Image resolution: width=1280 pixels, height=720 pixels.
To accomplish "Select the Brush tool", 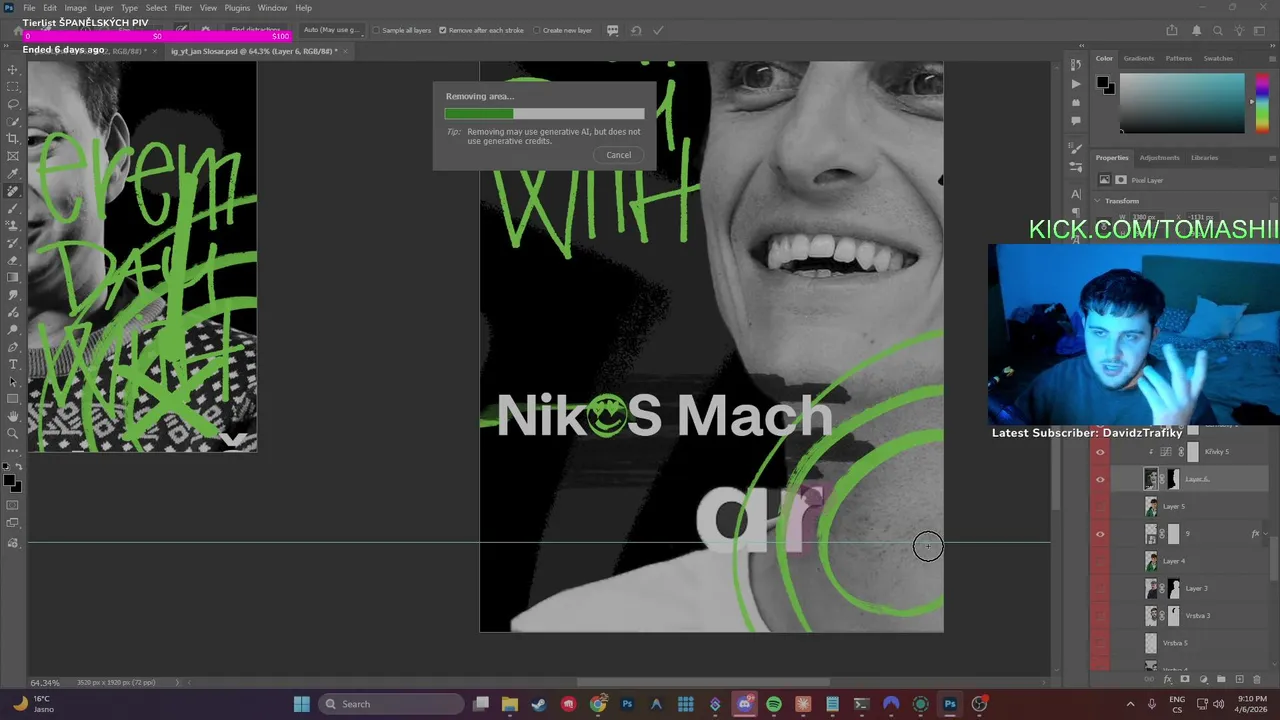I will [13, 208].
